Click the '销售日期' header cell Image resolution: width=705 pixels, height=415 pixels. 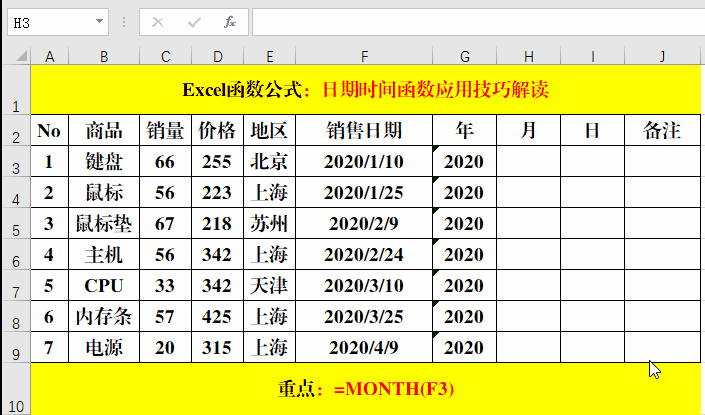pyautogui.click(x=364, y=130)
